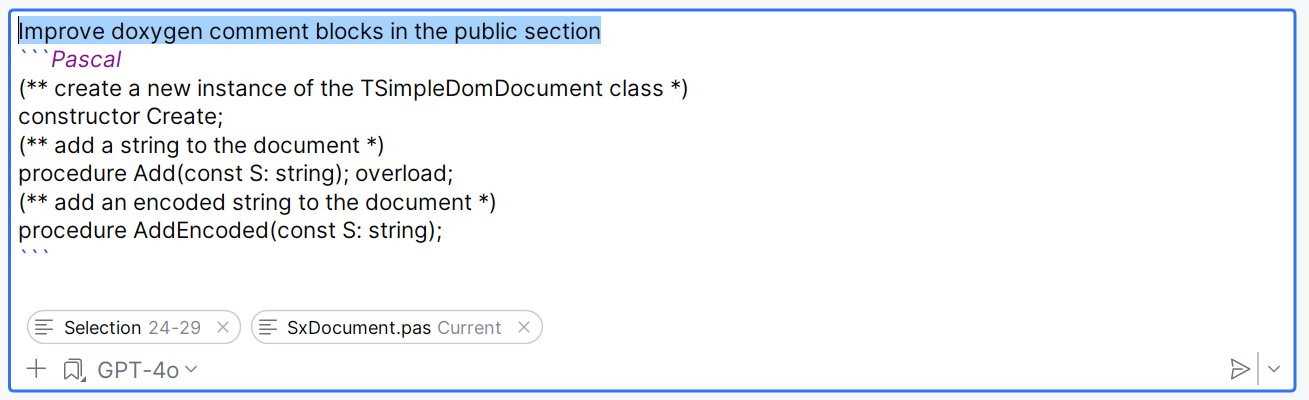Click the 'constructor Create;' line

coord(121,116)
